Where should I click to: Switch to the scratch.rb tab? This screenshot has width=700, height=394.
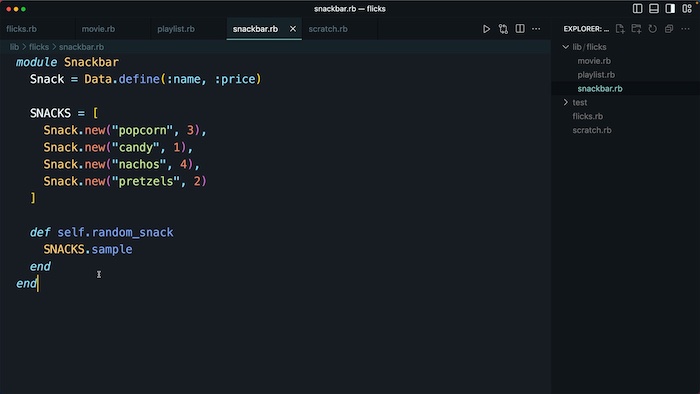coord(328,29)
